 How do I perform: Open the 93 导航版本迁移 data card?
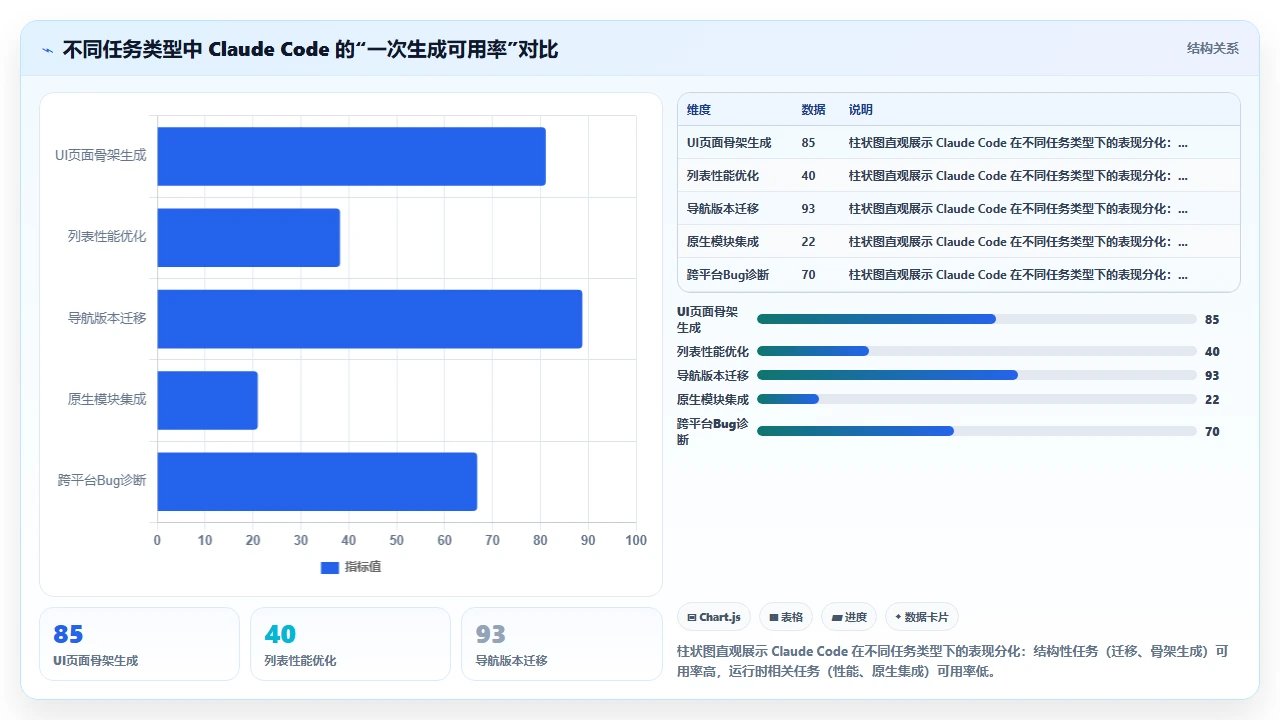click(562, 644)
